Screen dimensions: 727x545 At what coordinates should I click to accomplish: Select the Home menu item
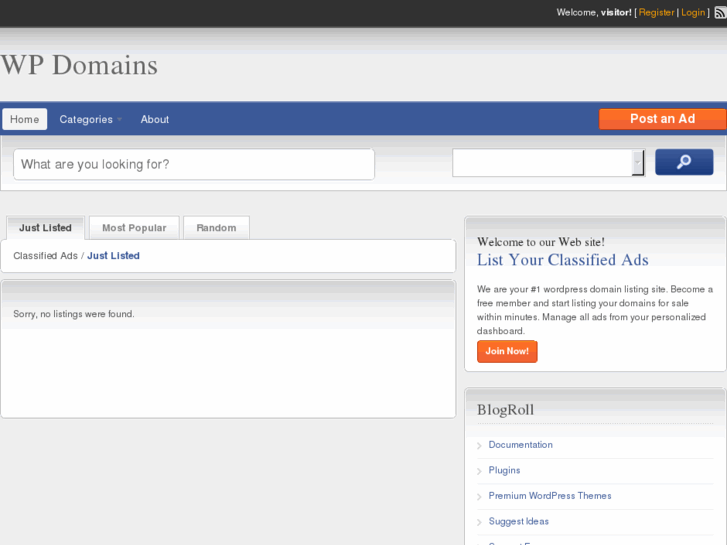25,119
